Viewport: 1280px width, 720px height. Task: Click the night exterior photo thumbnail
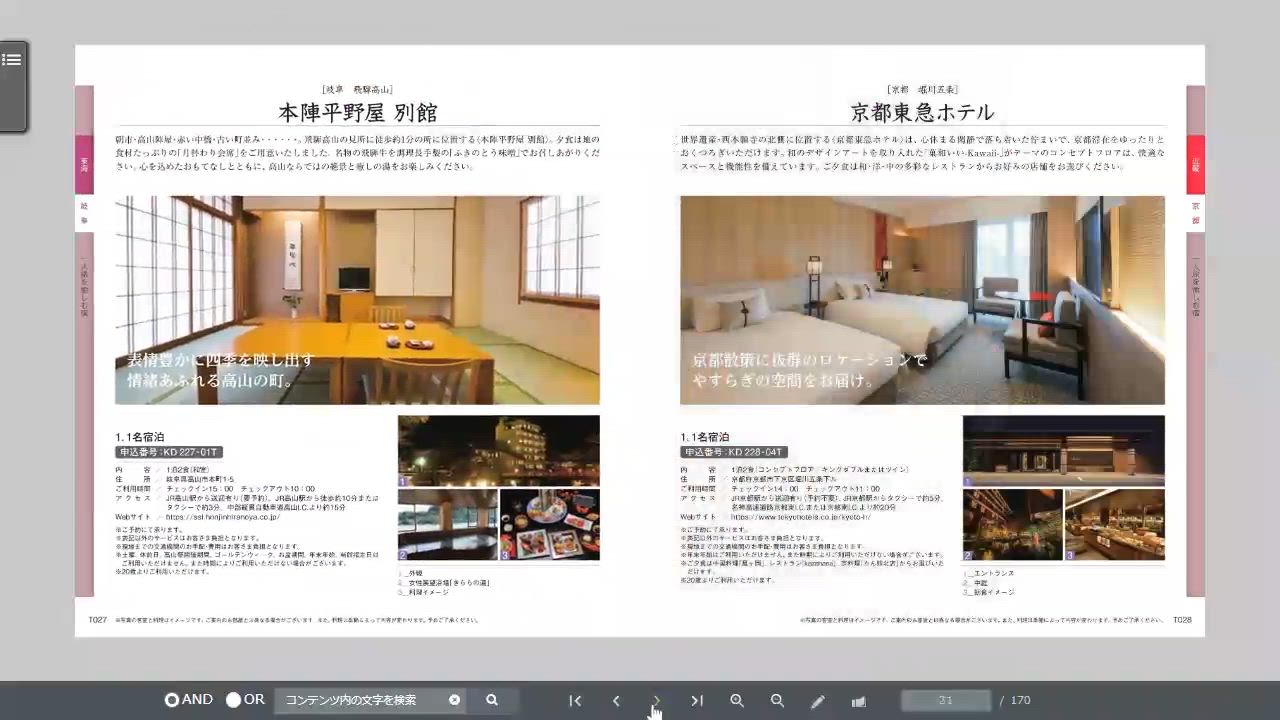(x=498, y=450)
